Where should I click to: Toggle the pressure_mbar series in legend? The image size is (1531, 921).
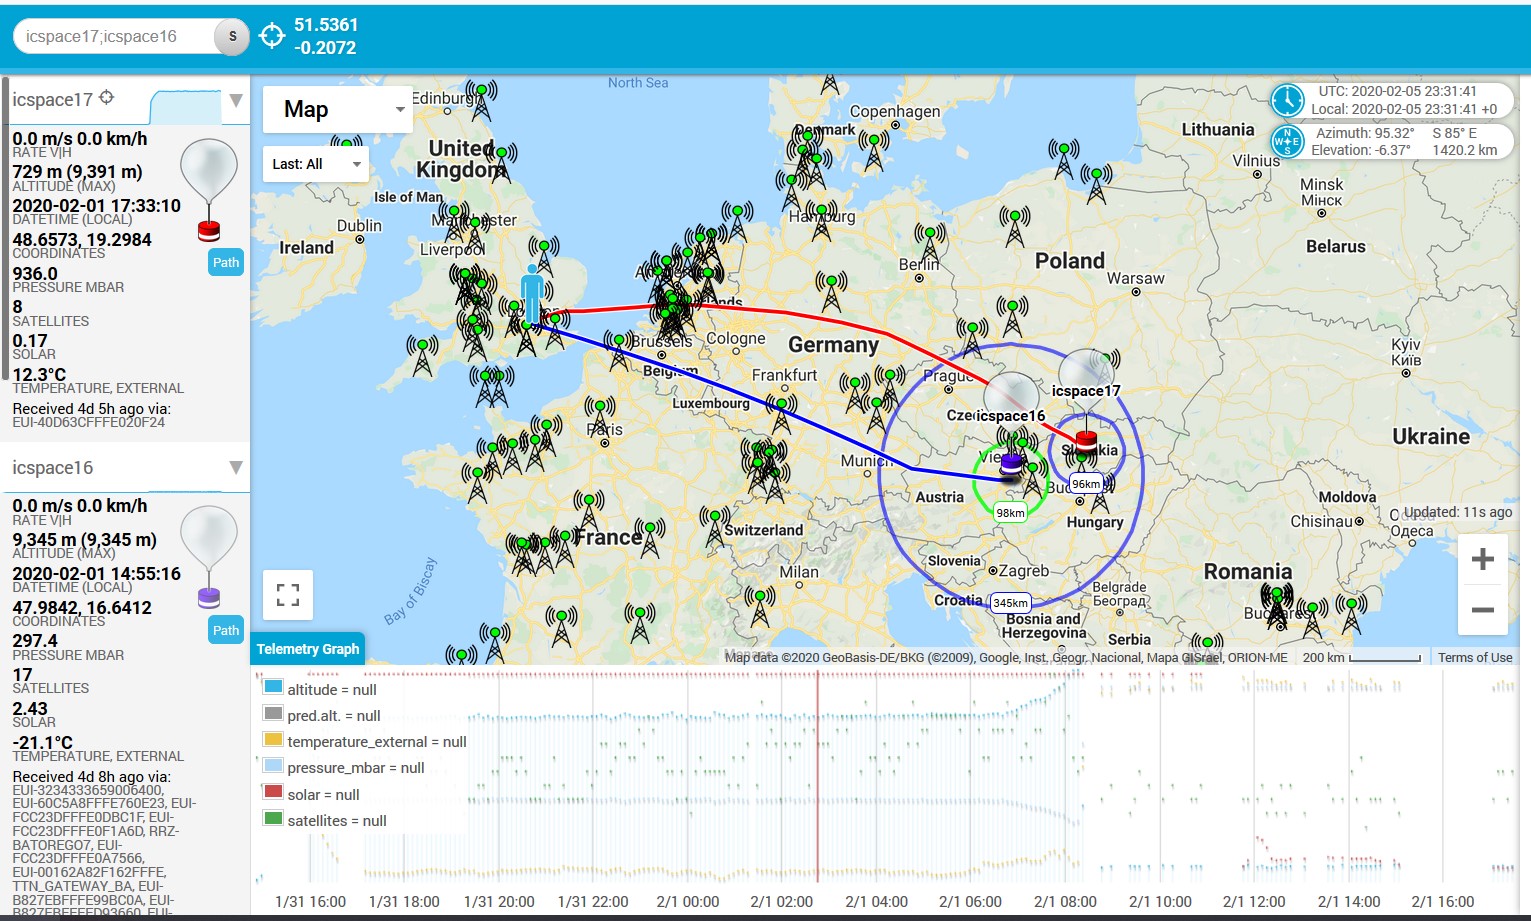[344, 767]
